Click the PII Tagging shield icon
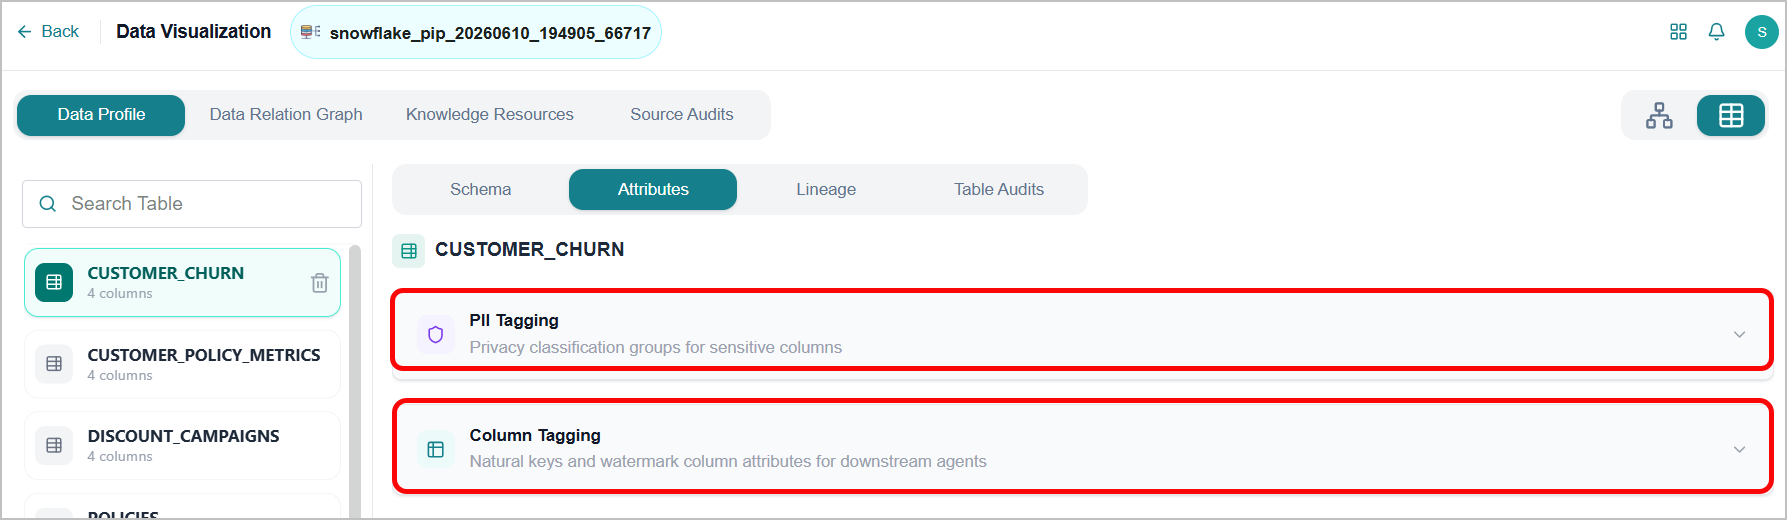This screenshot has width=1787, height=520. (435, 334)
